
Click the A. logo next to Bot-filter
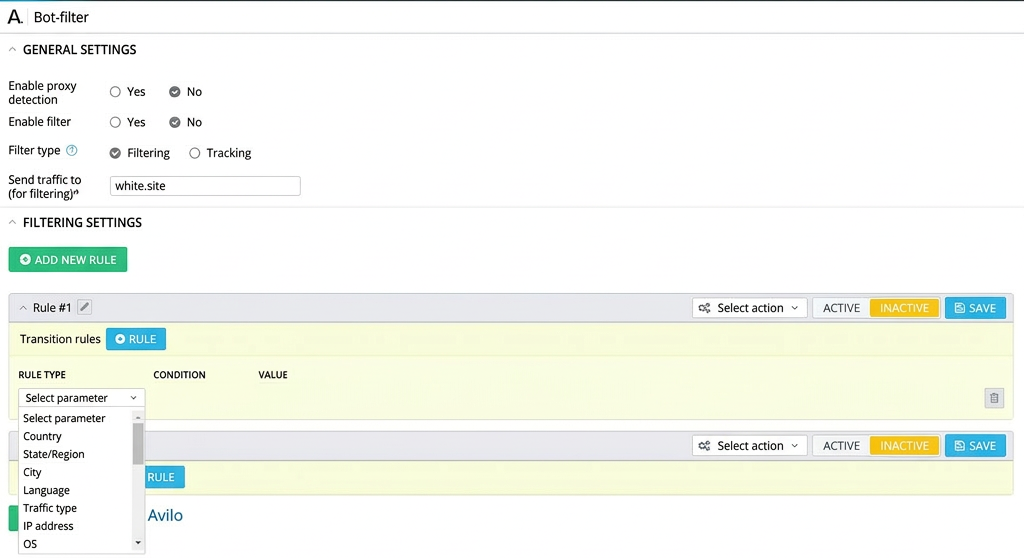pos(15,17)
